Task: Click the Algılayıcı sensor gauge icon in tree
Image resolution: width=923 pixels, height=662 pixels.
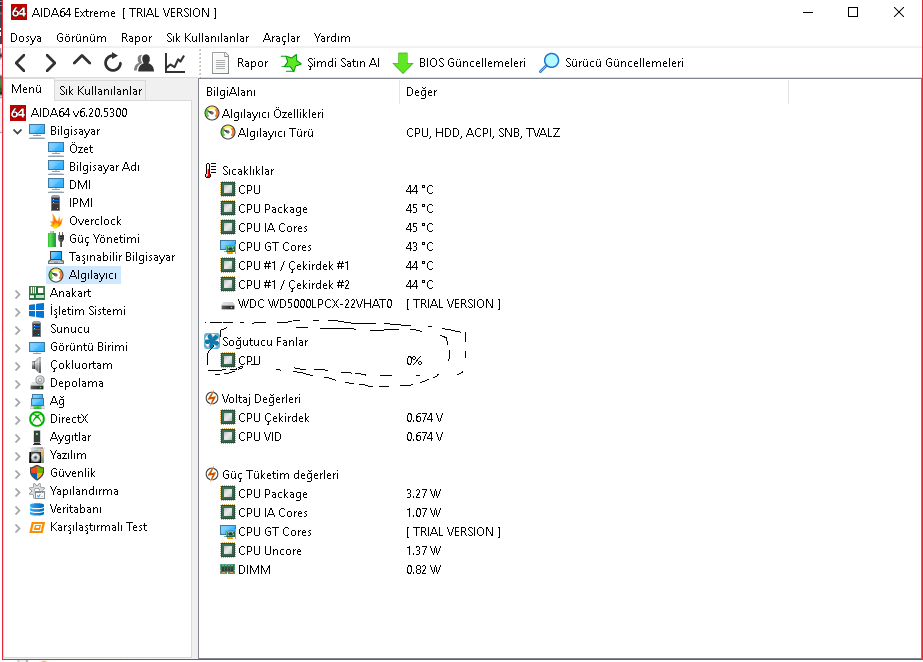Action: tap(56, 275)
